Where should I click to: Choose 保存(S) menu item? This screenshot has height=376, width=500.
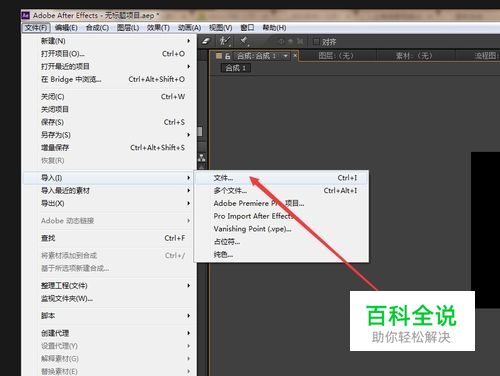tap(109, 122)
